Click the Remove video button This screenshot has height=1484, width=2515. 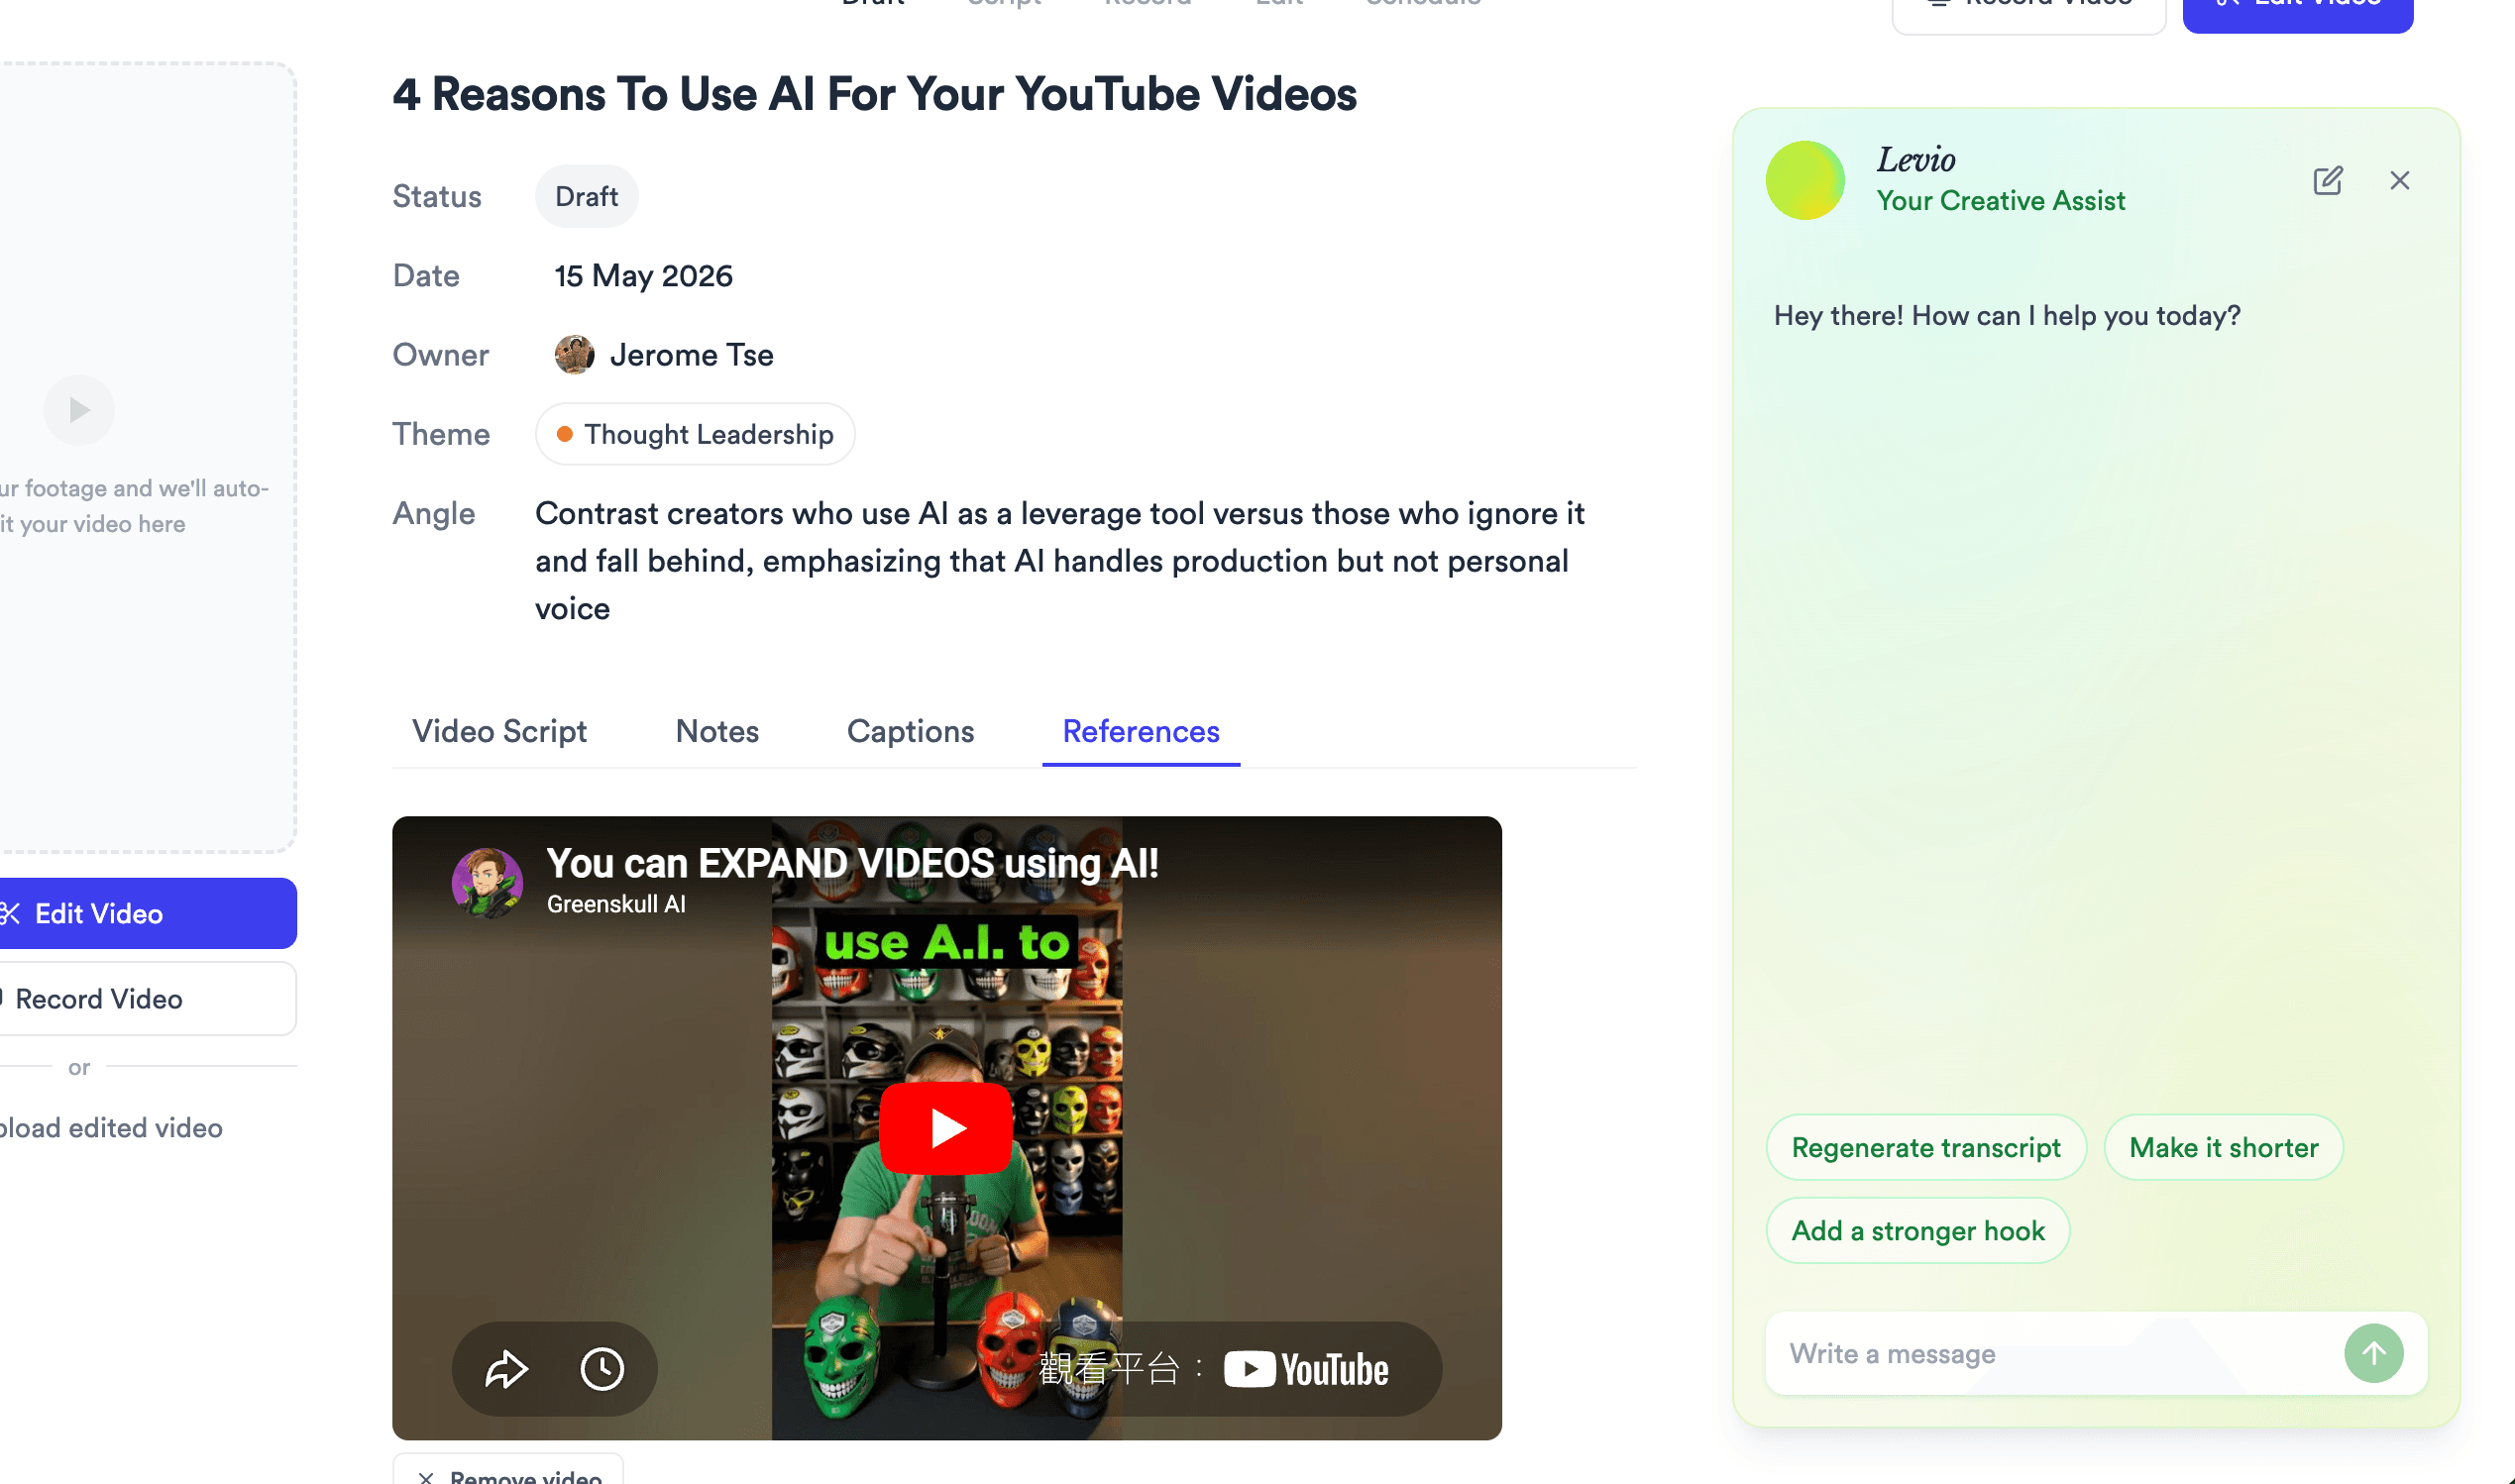click(x=508, y=1470)
